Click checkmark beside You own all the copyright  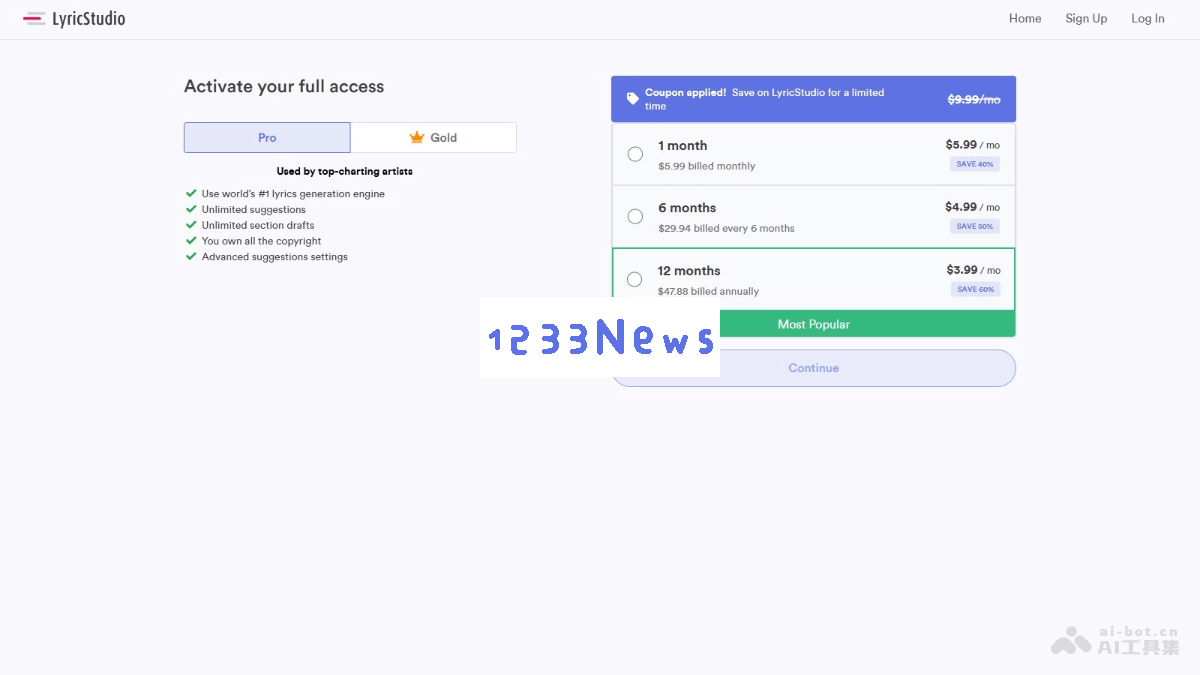point(191,241)
